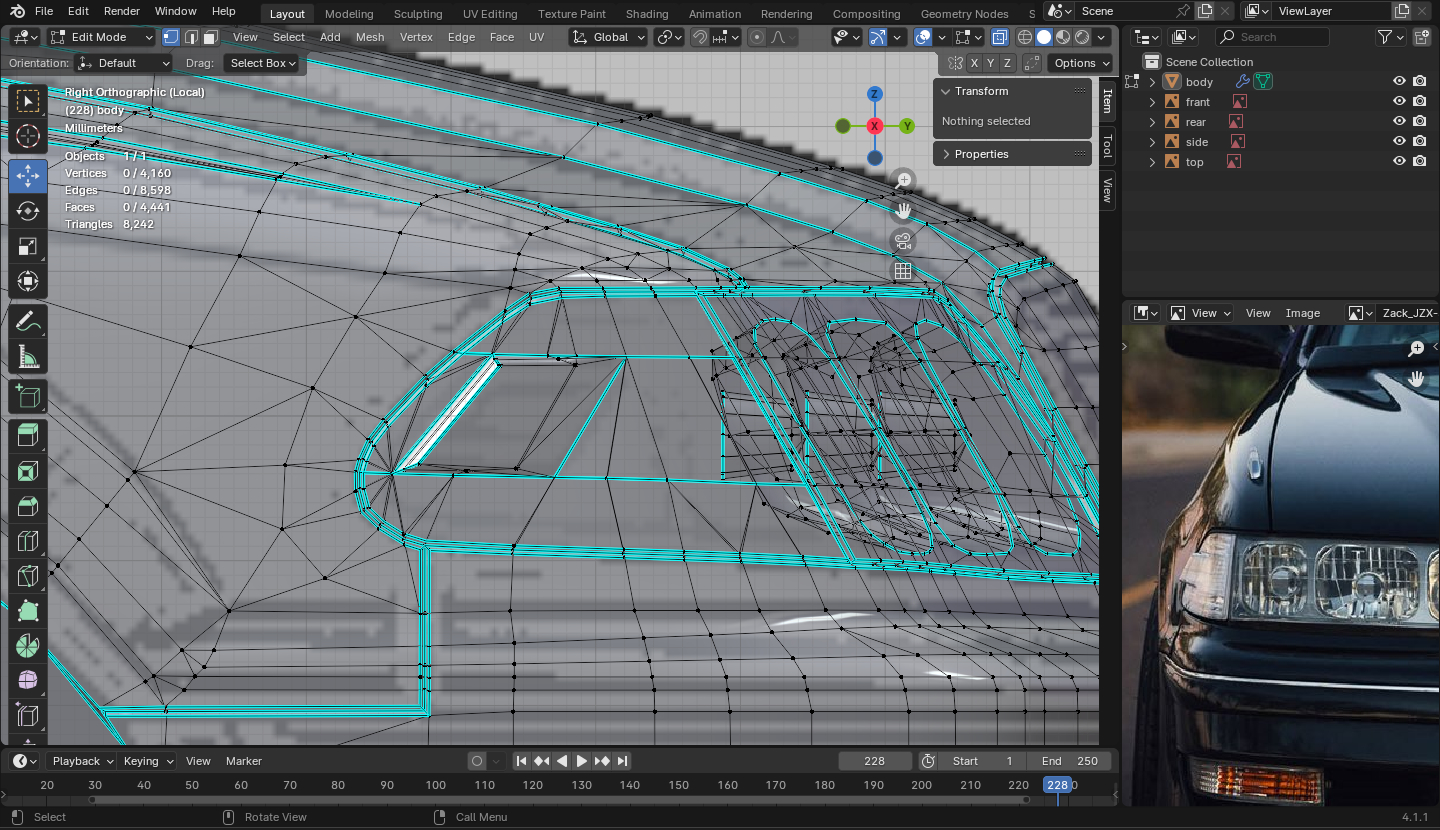The height and width of the screenshot is (830, 1440).
Task: Switch to edge select mode
Action: pos(190,37)
